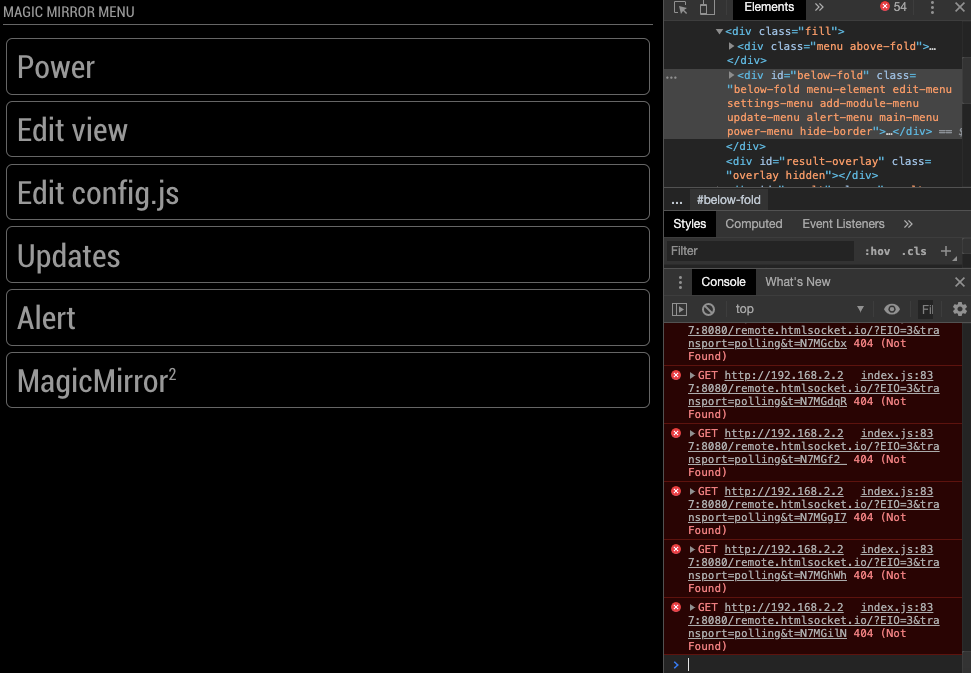This screenshot has width=971, height=673.
Task: Open the actions dots beside the below-fold row
Action: tap(671, 77)
